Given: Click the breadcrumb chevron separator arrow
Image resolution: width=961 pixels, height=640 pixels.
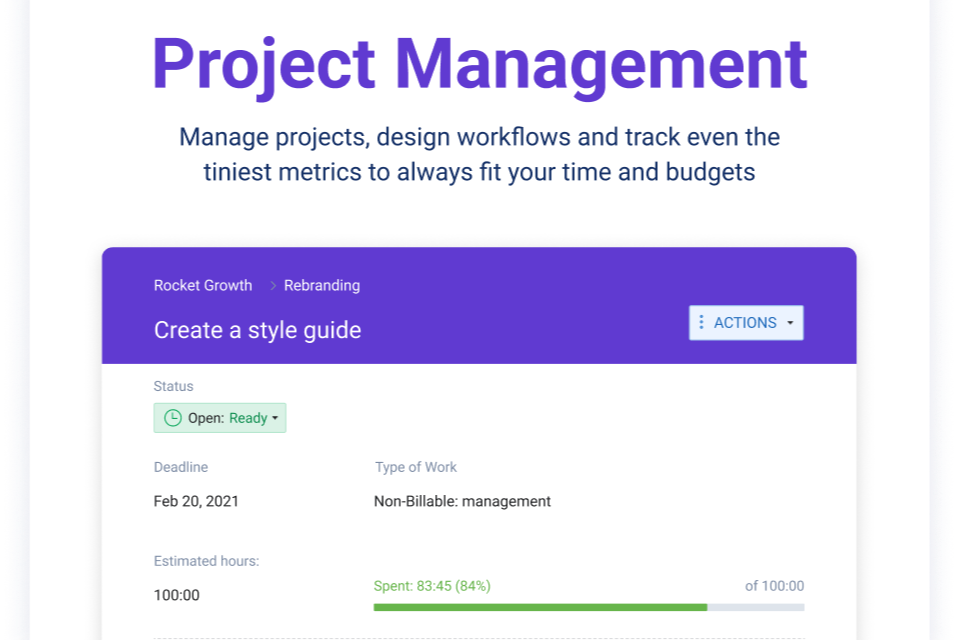Looking at the screenshot, I should [x=273, y=286].
